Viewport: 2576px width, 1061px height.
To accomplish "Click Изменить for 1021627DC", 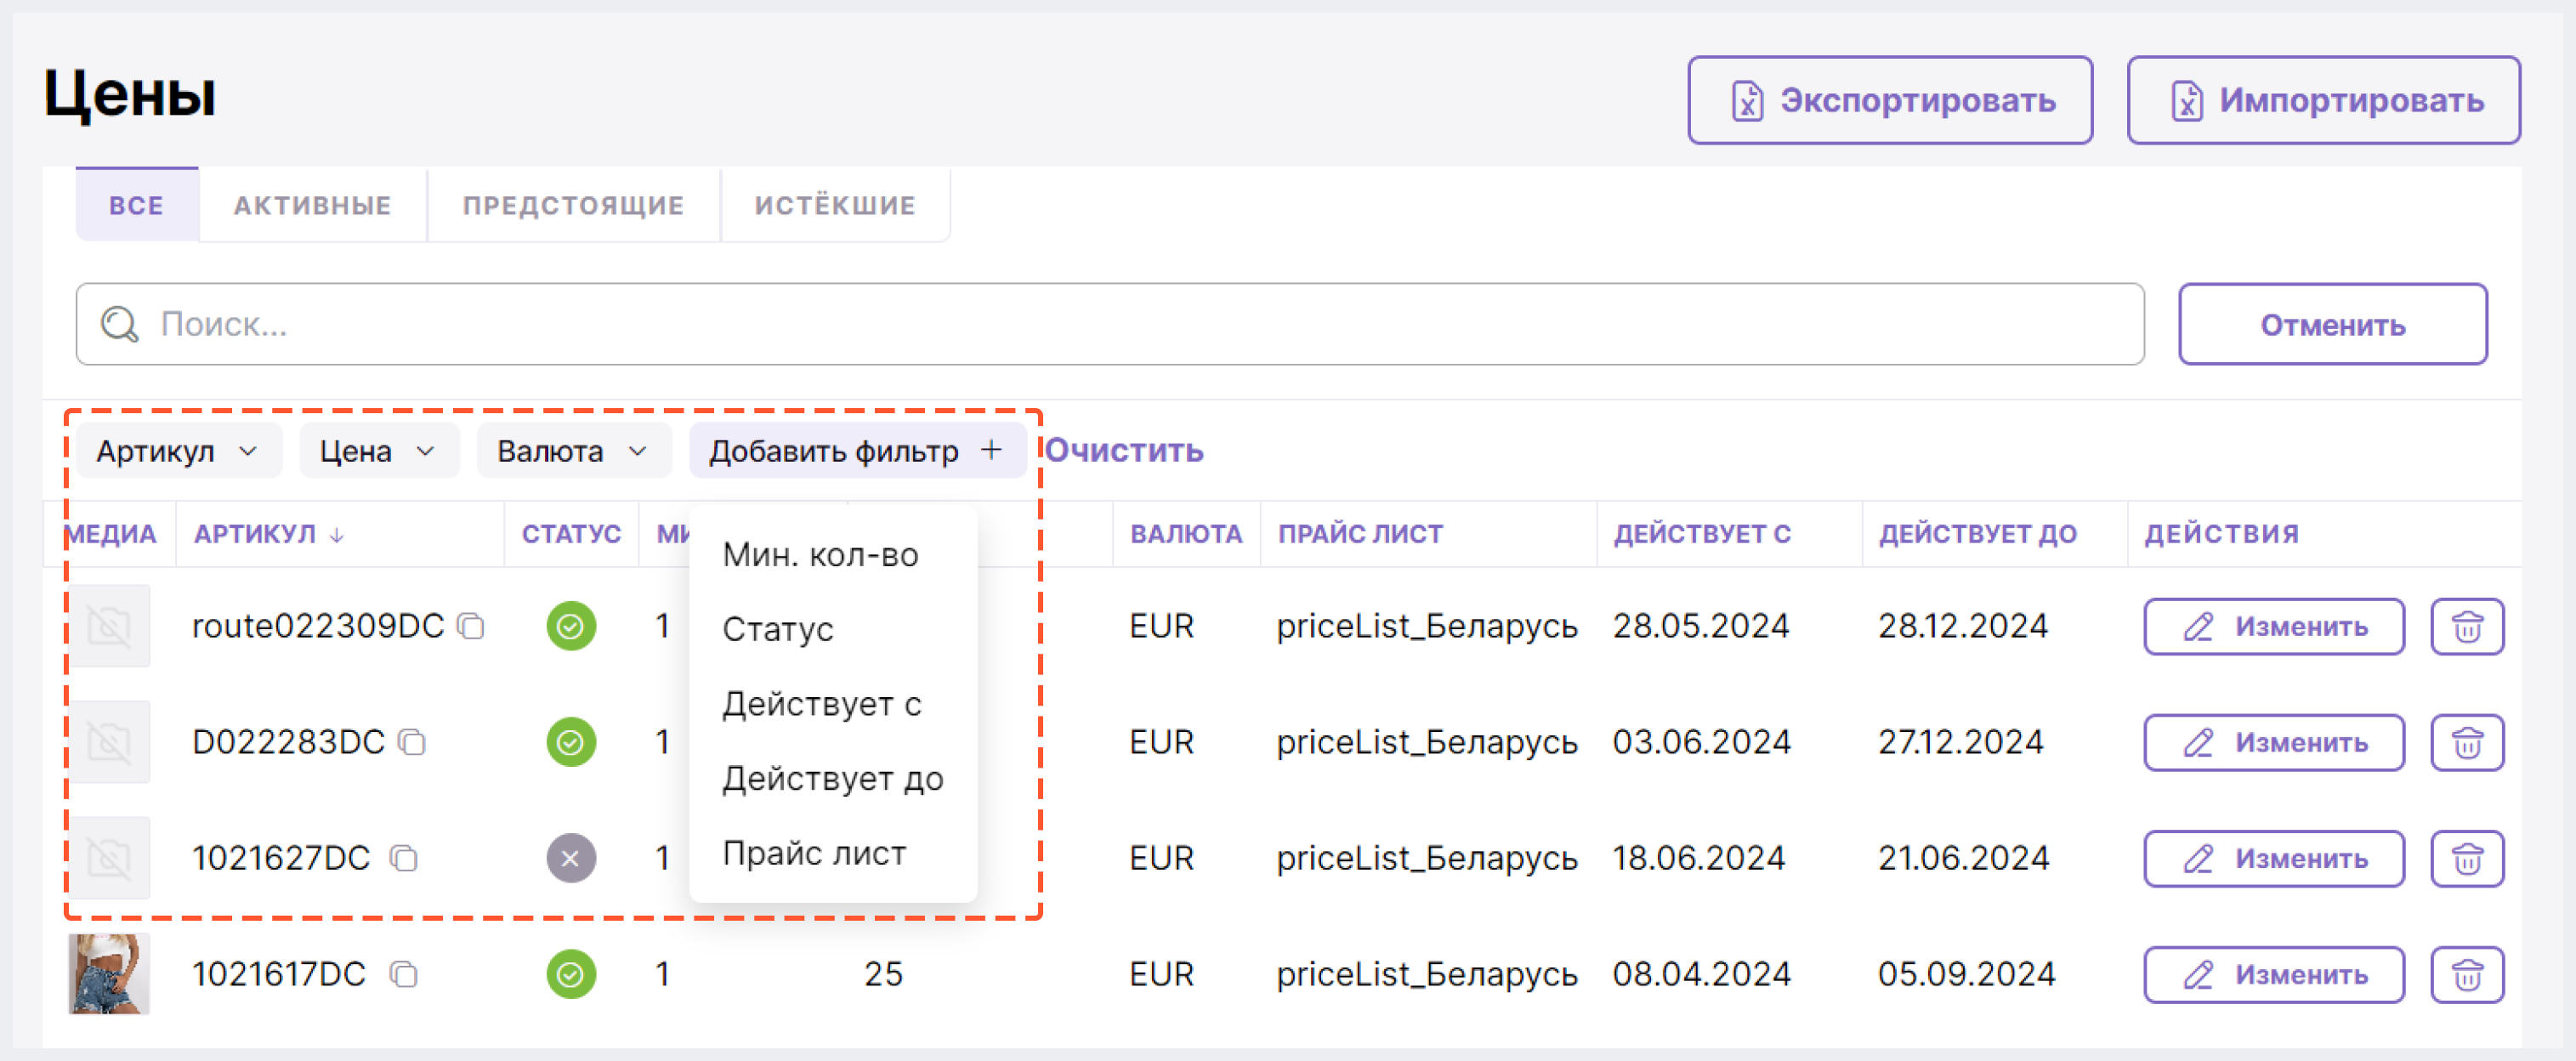I will coord(2273,859).
